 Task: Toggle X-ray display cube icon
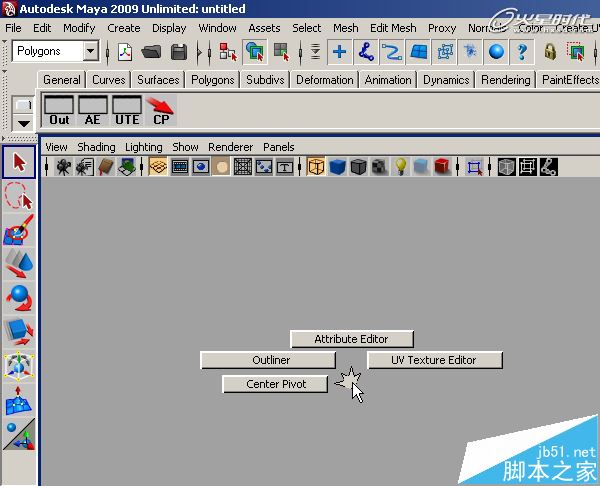(x=507, y=167)
